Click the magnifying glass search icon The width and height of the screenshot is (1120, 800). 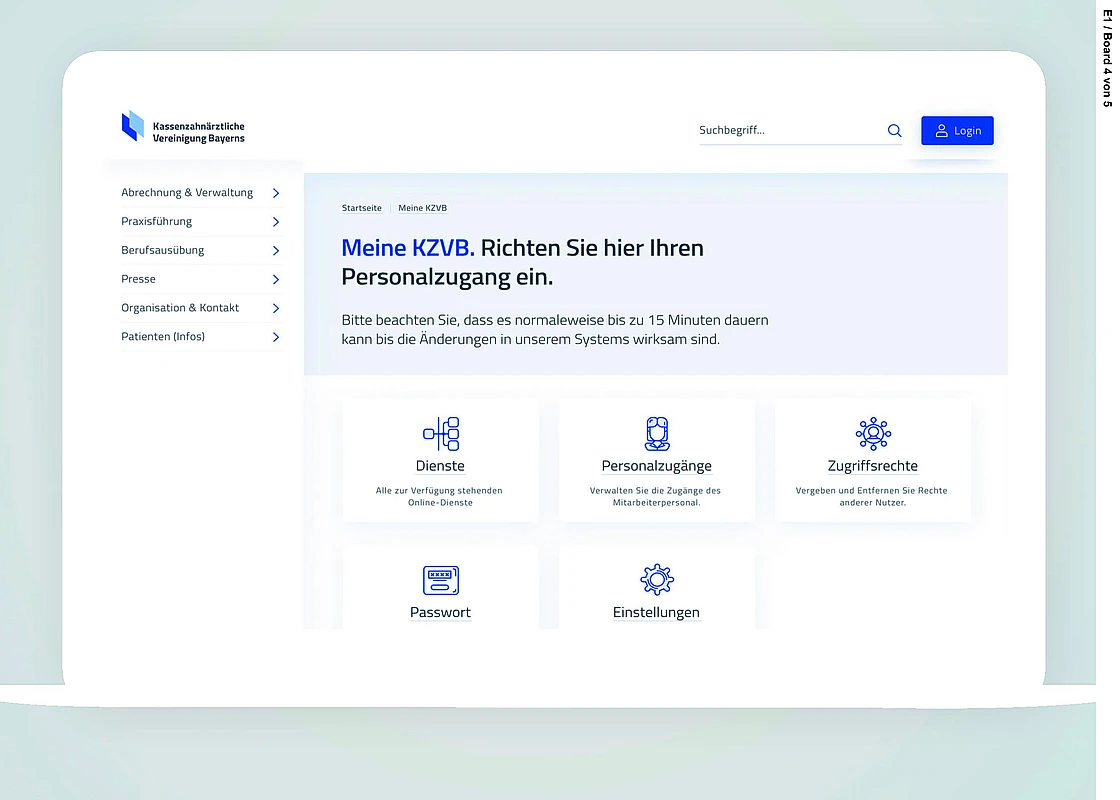[x=894, y=131]
